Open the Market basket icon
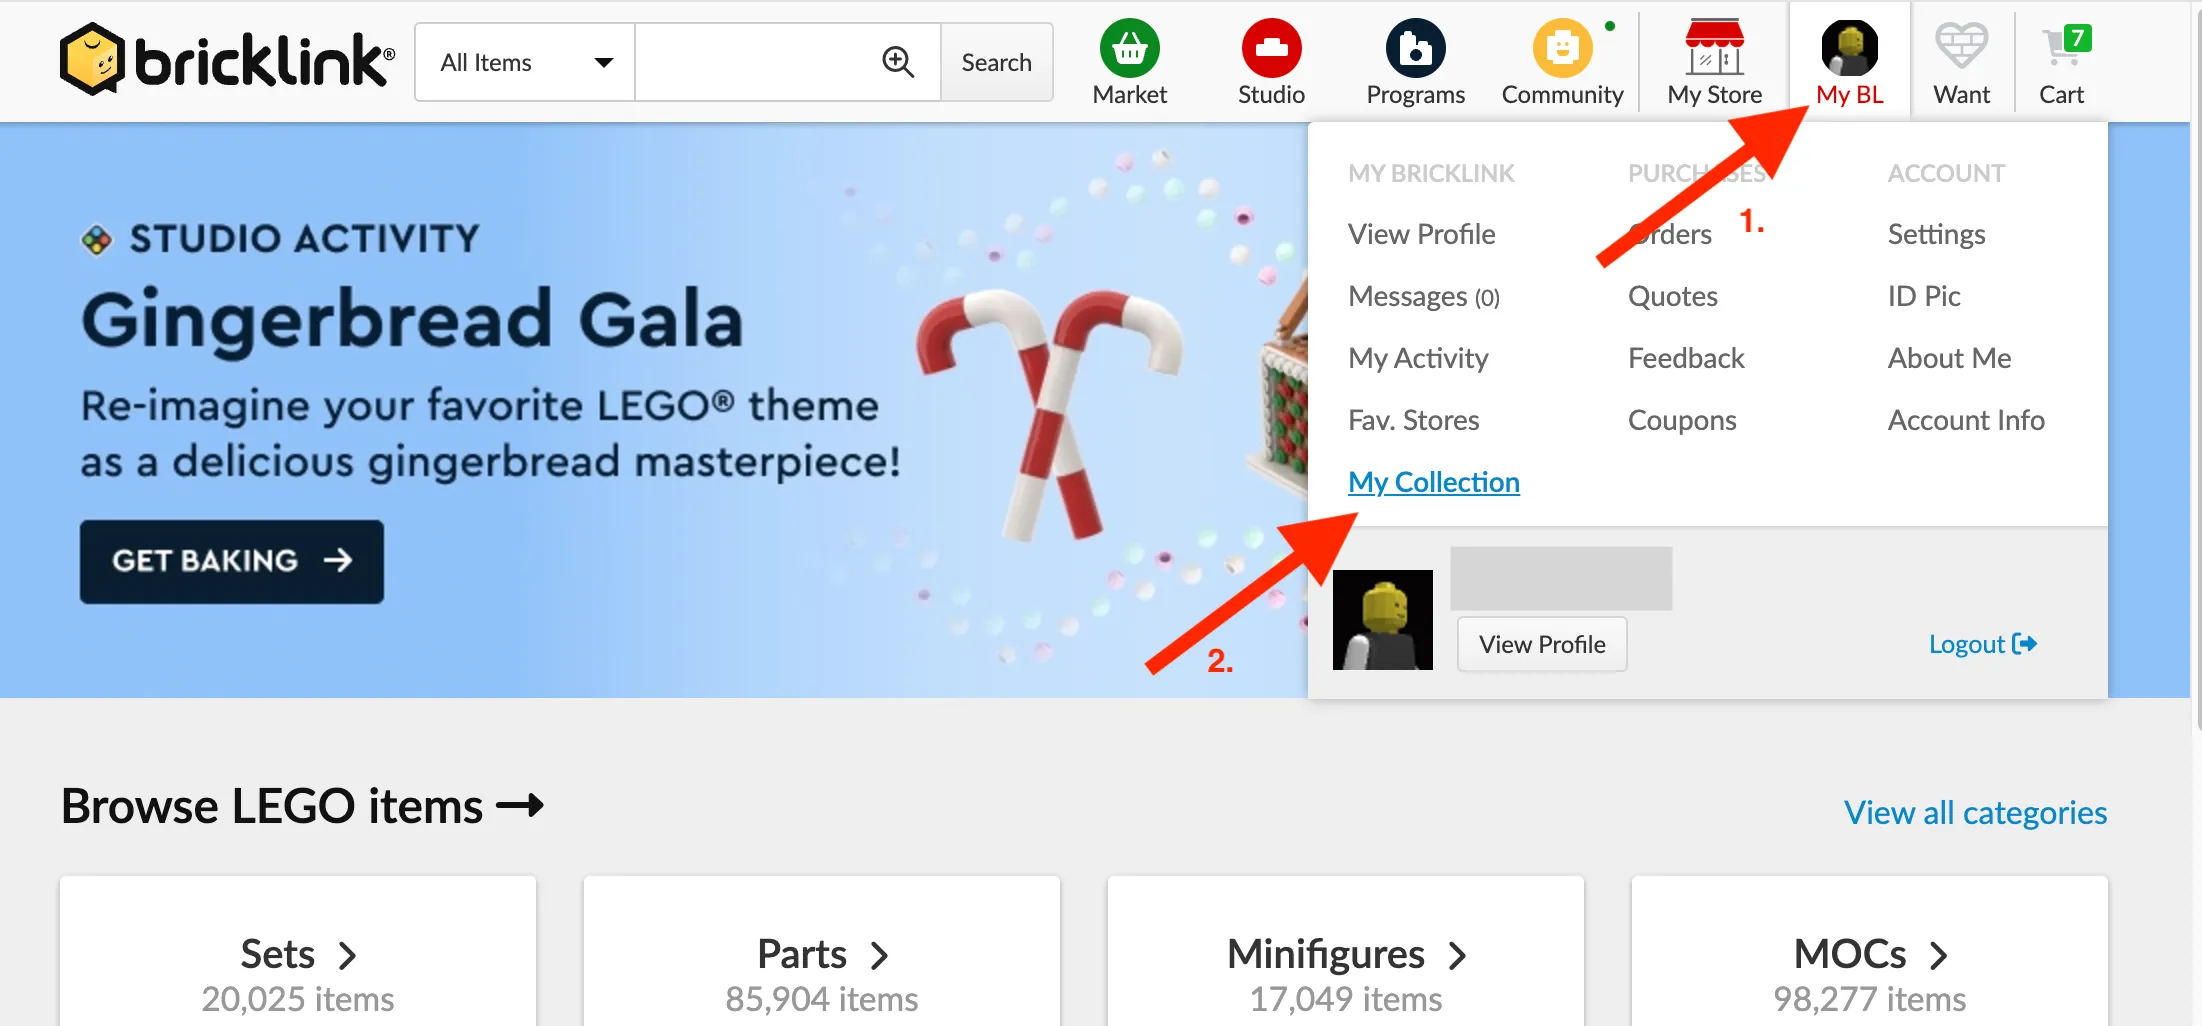This screenshot has height=1026, width=2202. tap(1129, 48)
